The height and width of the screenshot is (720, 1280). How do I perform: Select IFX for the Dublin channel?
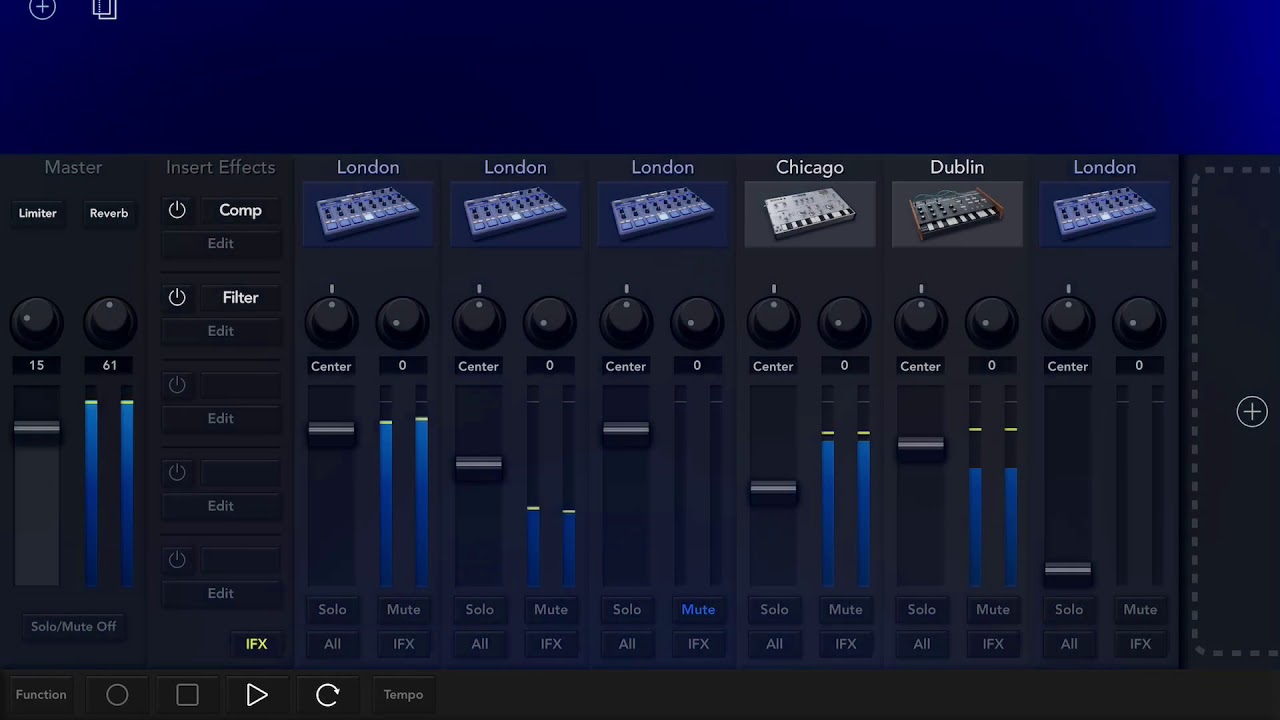click(x=993, y=644)
